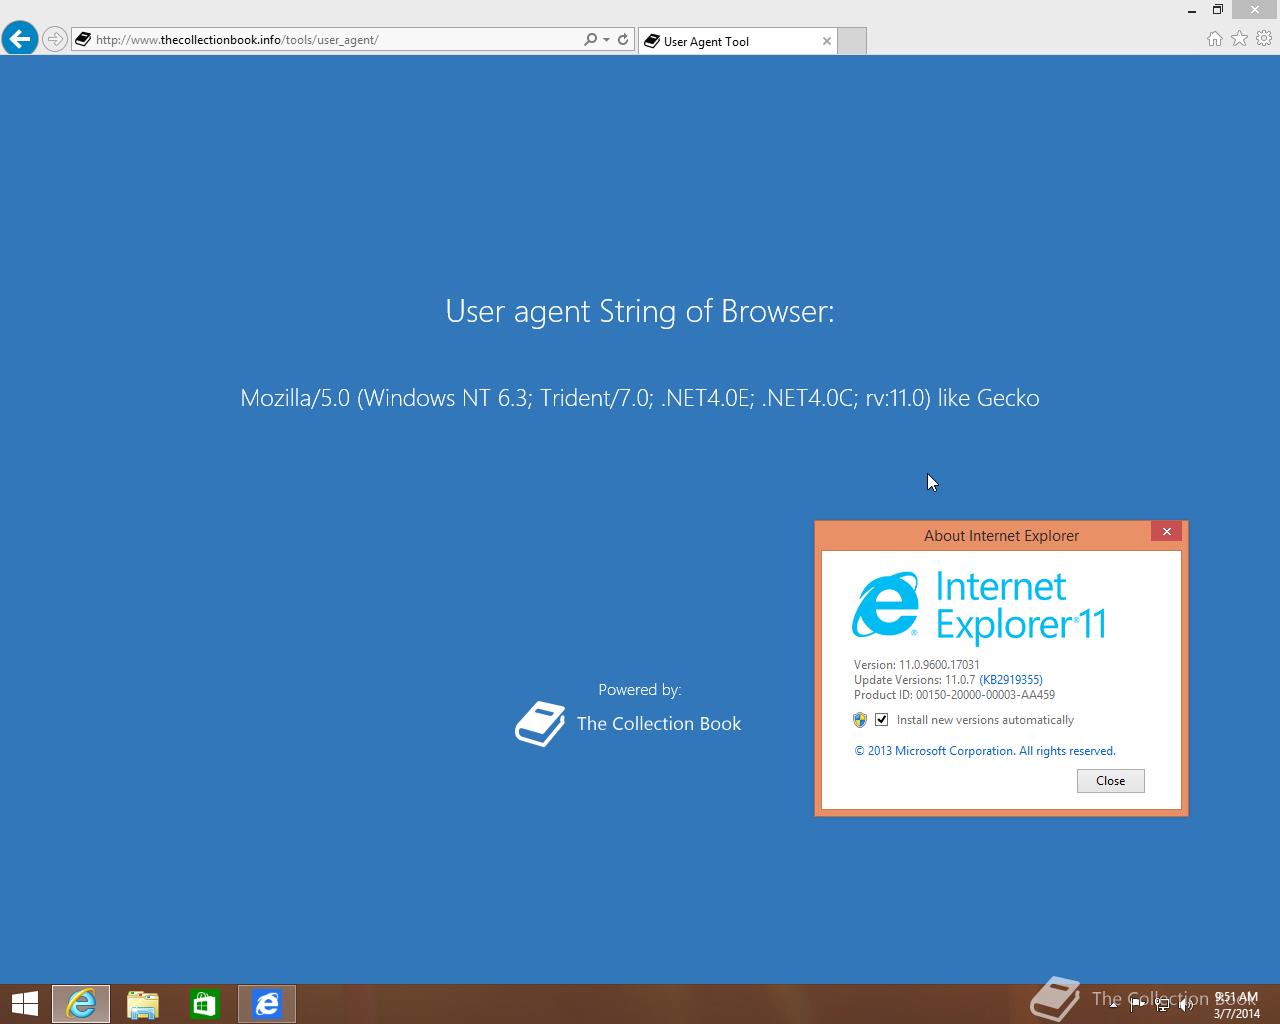Click the UAC shield icon beside checkbox
This screenshot has width=1280, height=1024.
[860, 720]
